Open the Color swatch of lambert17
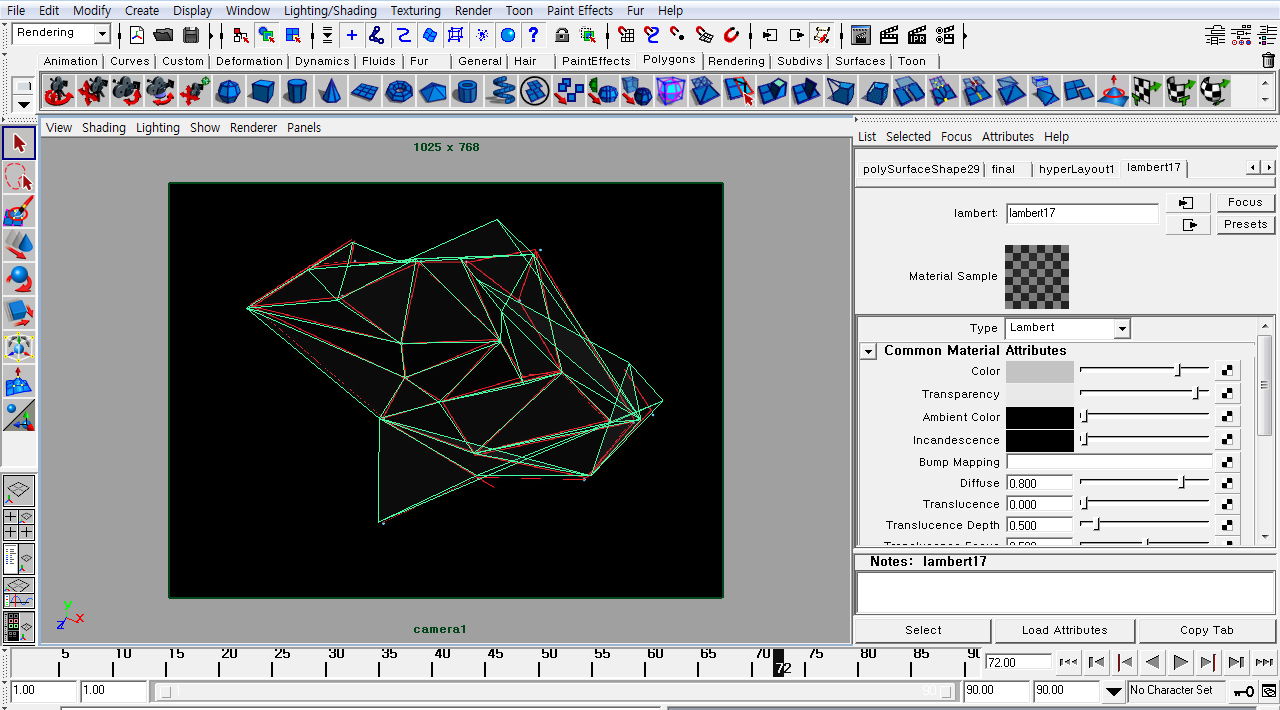The width and height of the screenshot is (1280, 710). coord(1040,371)
